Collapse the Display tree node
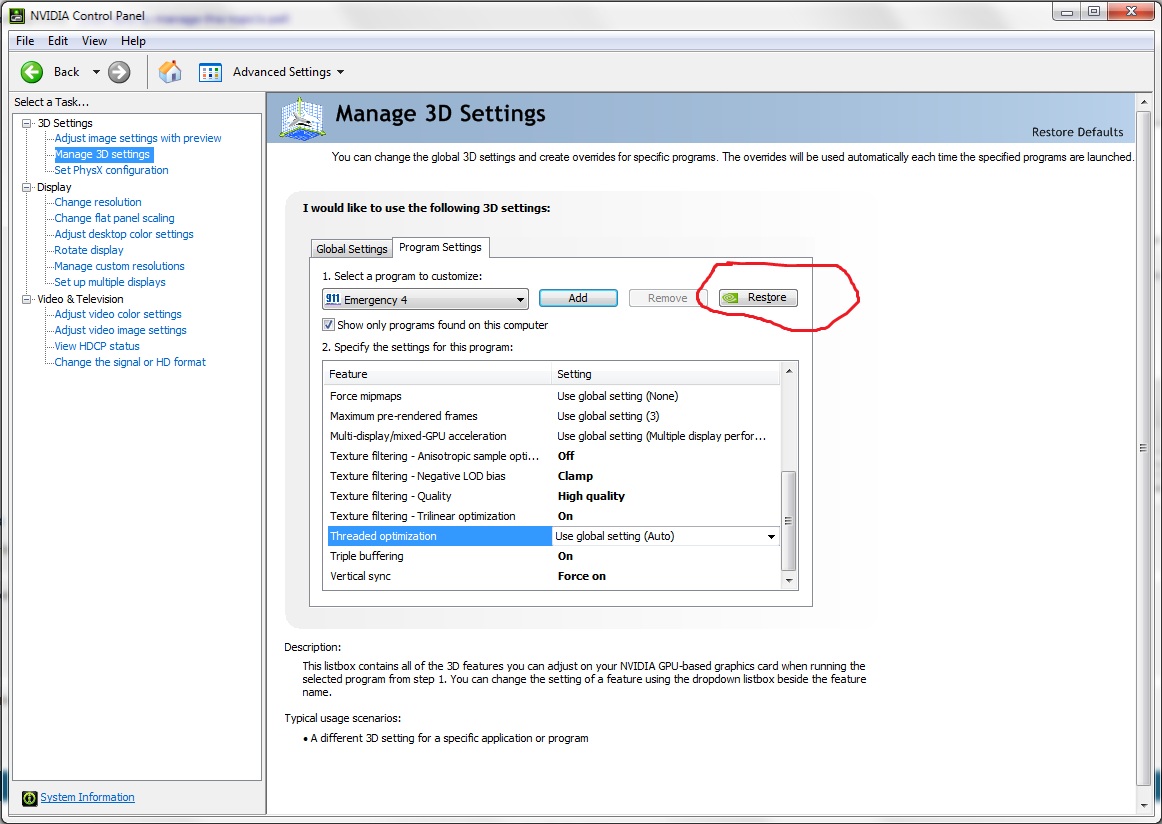Screen dimensions: 1162x824 coord(27,187)
